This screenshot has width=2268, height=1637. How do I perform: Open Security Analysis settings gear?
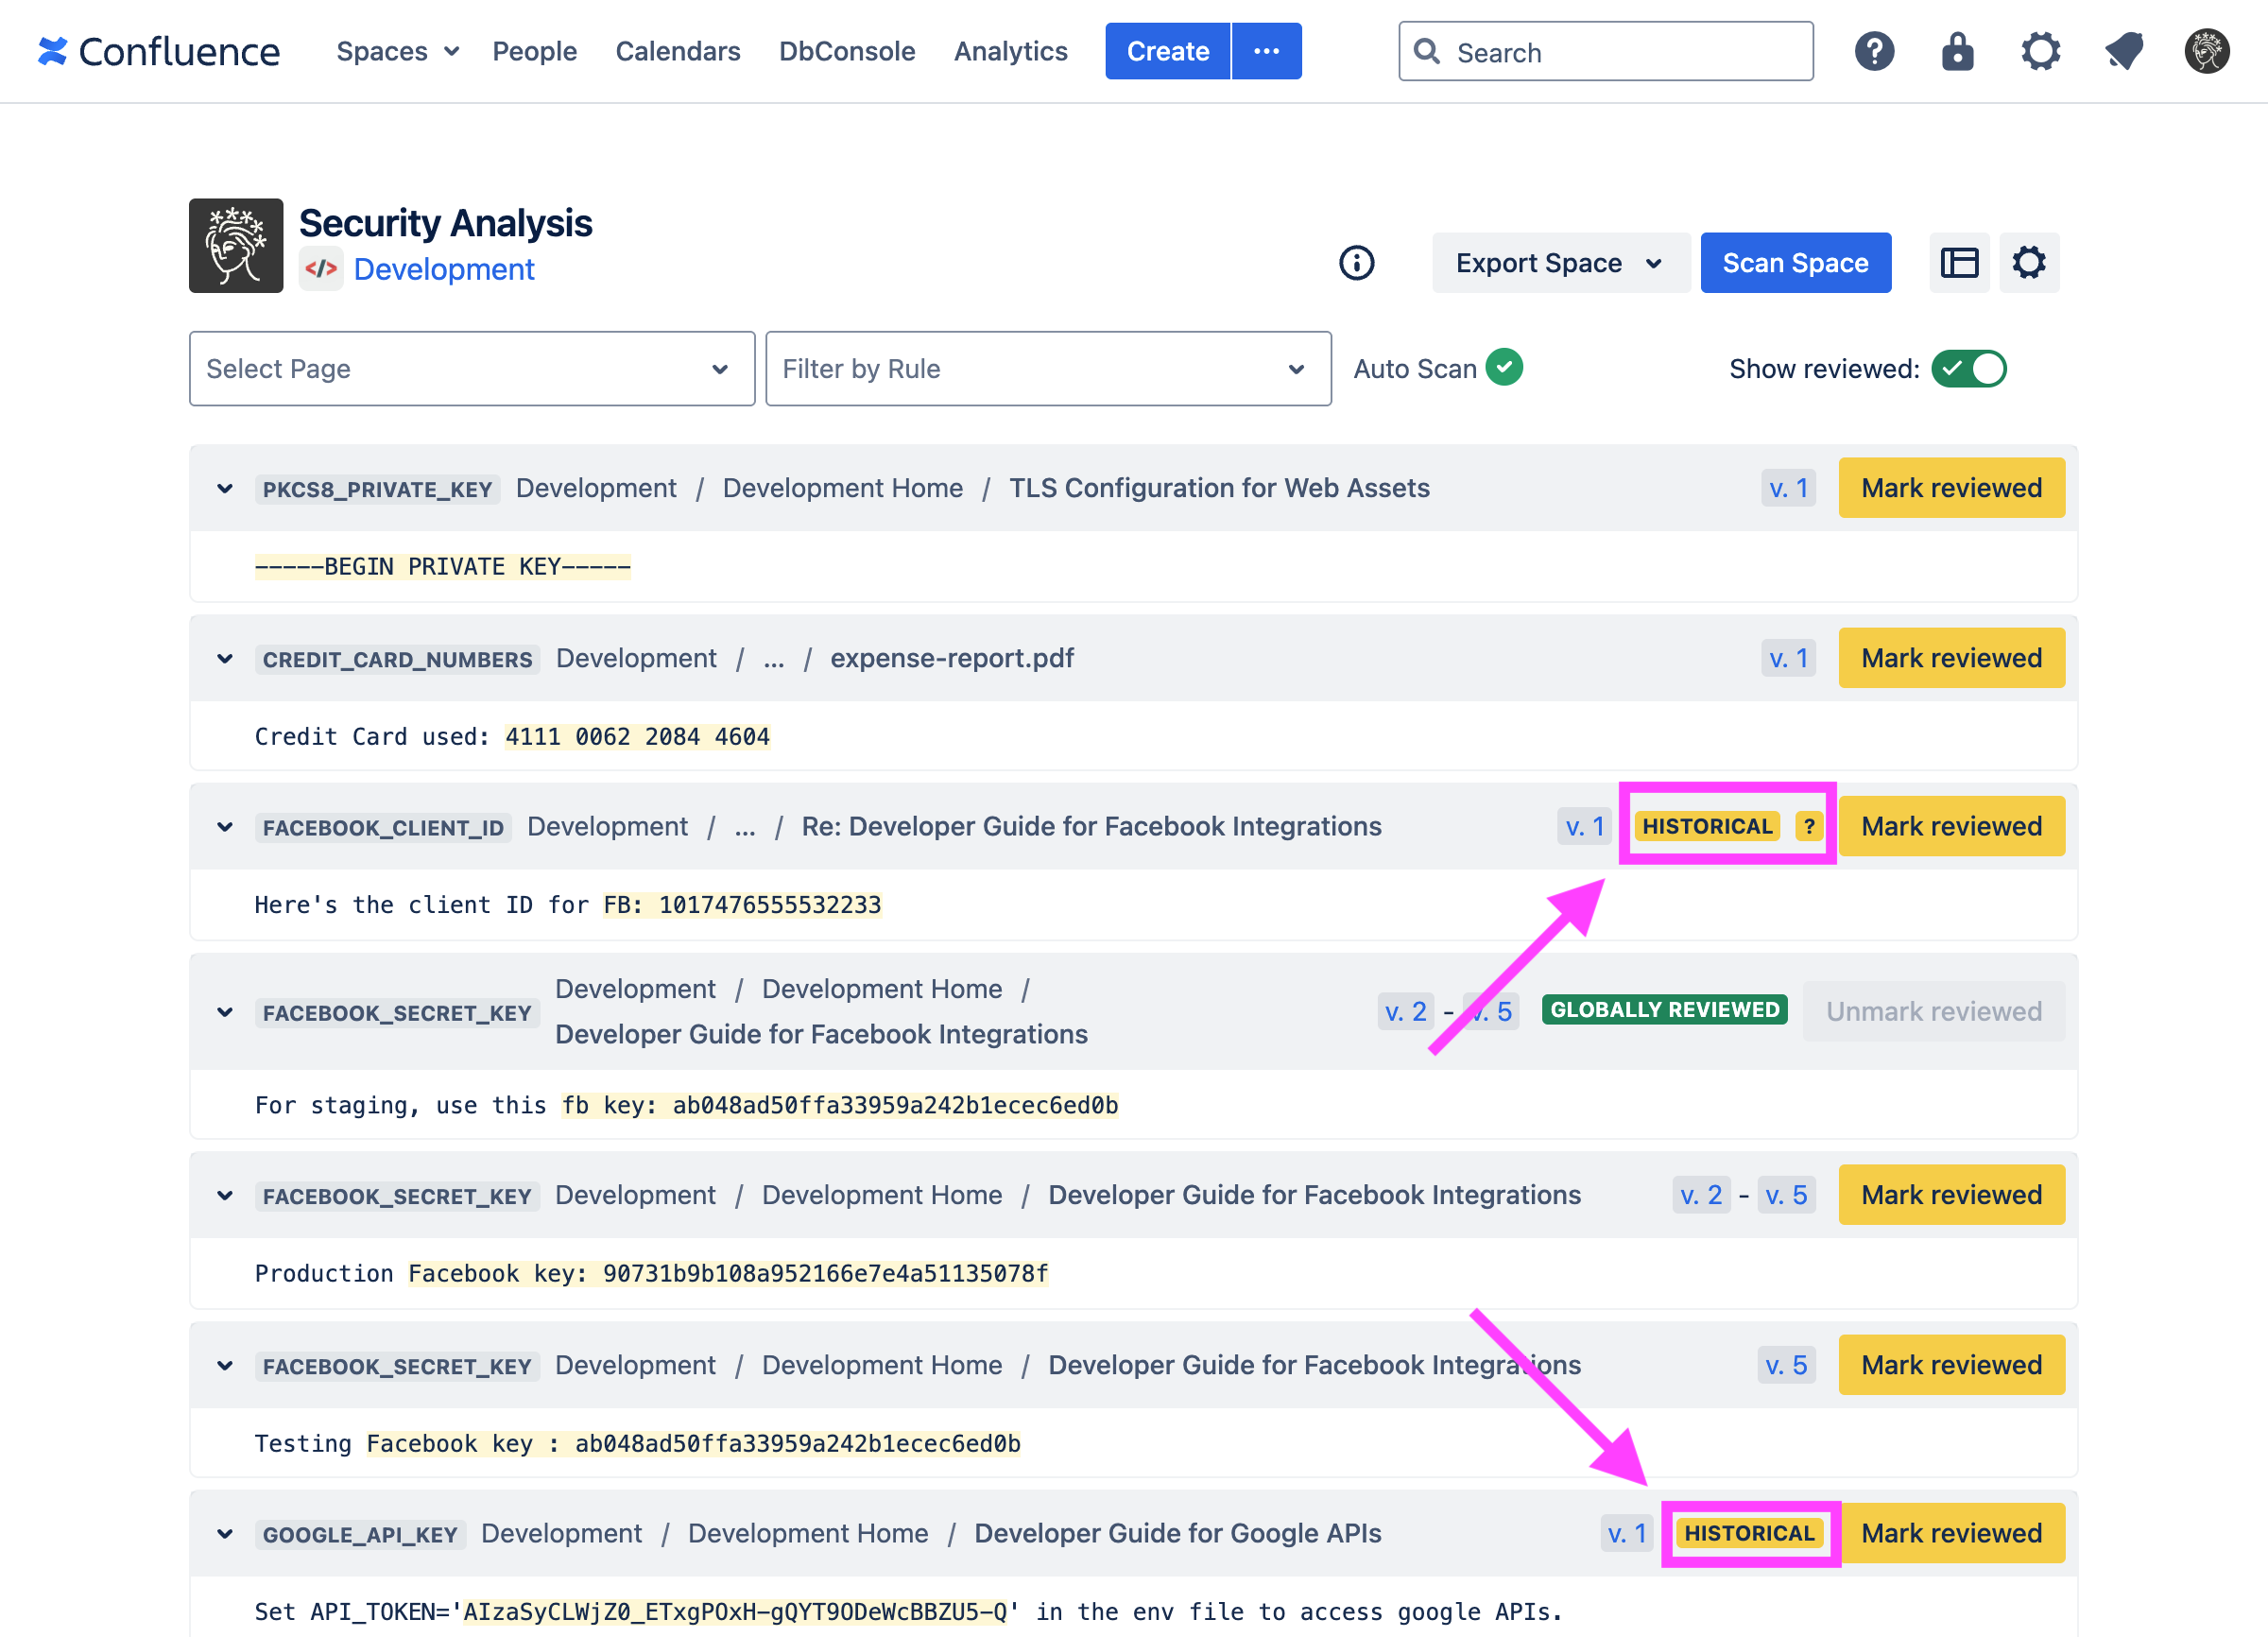2028,263
